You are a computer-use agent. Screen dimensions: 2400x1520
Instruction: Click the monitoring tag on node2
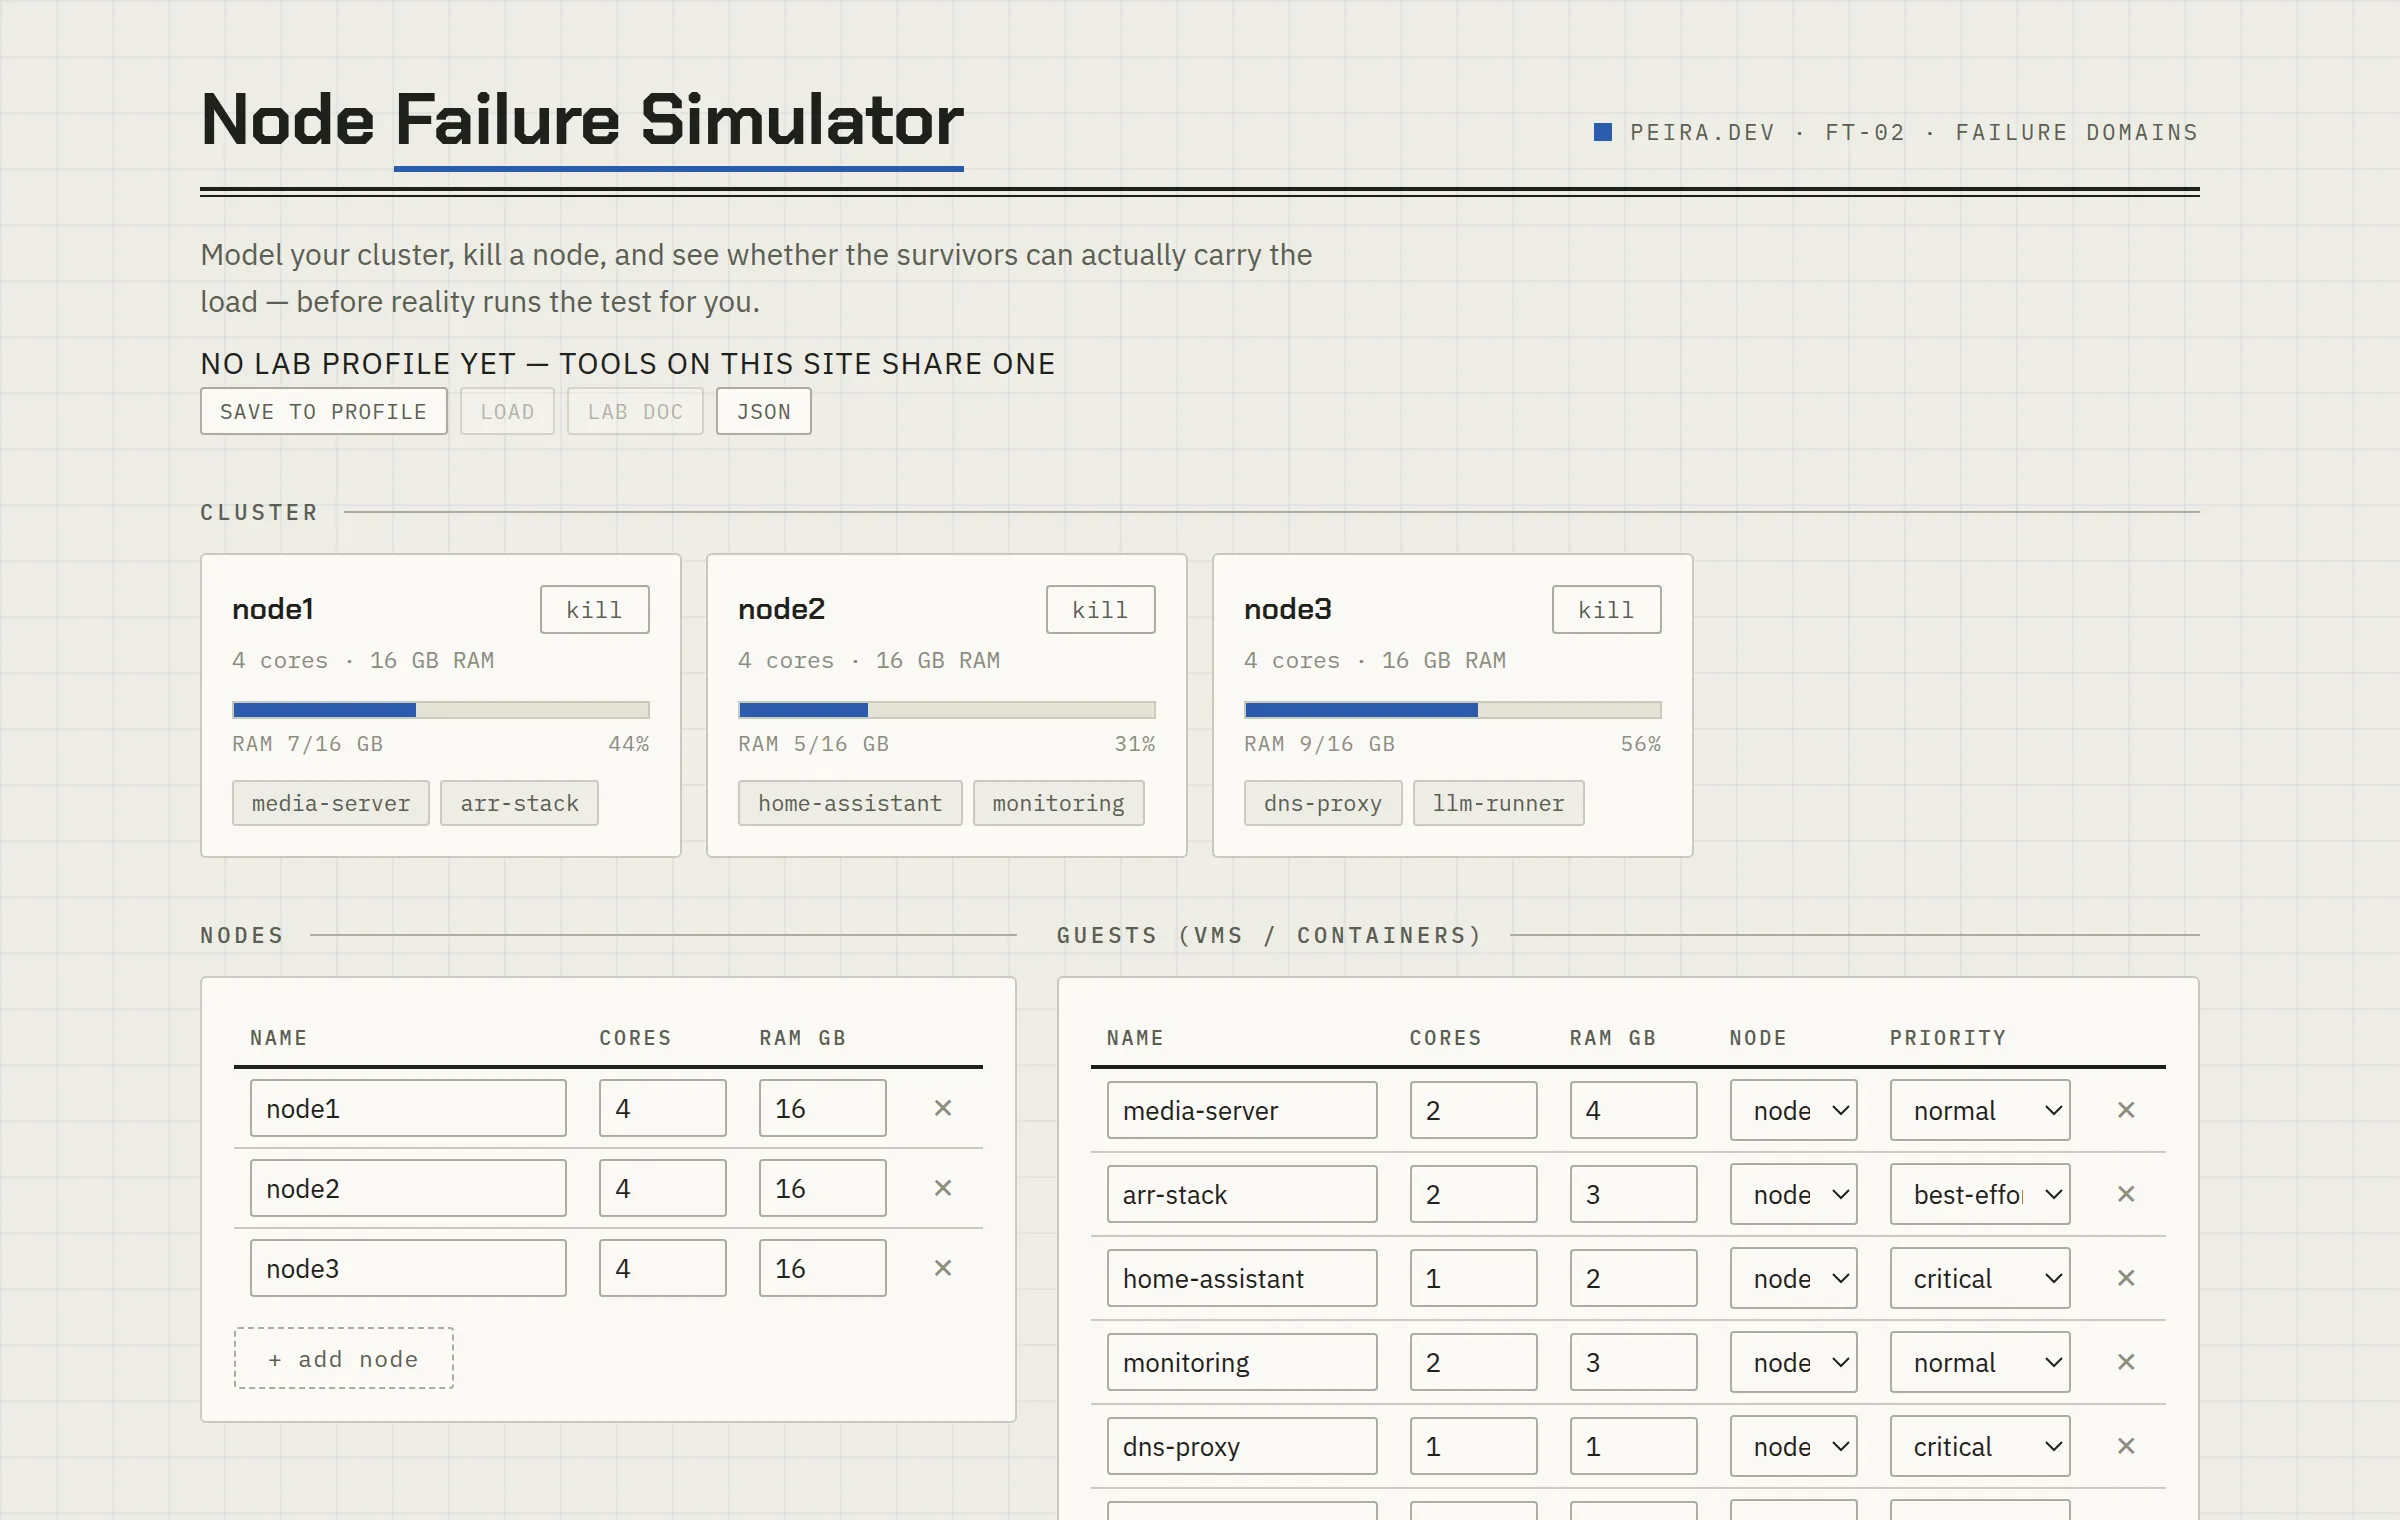pyautogui.click(x=1059, y=803)
